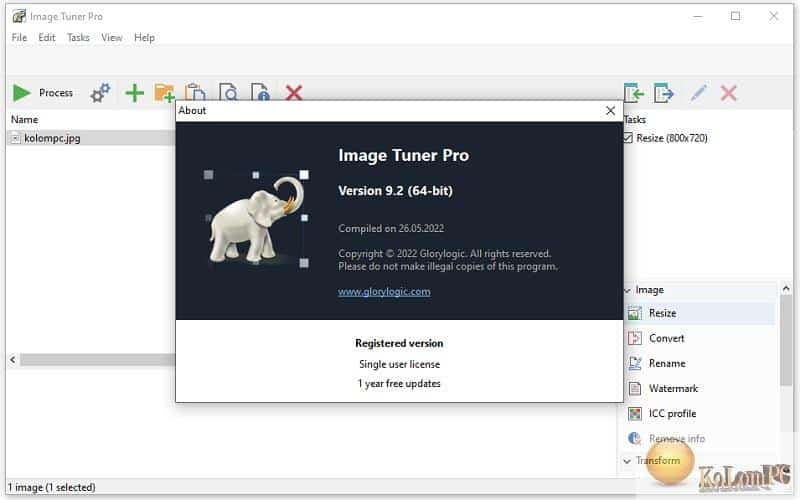Click the Remove info task icon
This screenshot has width=800, height=500.
tap(635, 438)
